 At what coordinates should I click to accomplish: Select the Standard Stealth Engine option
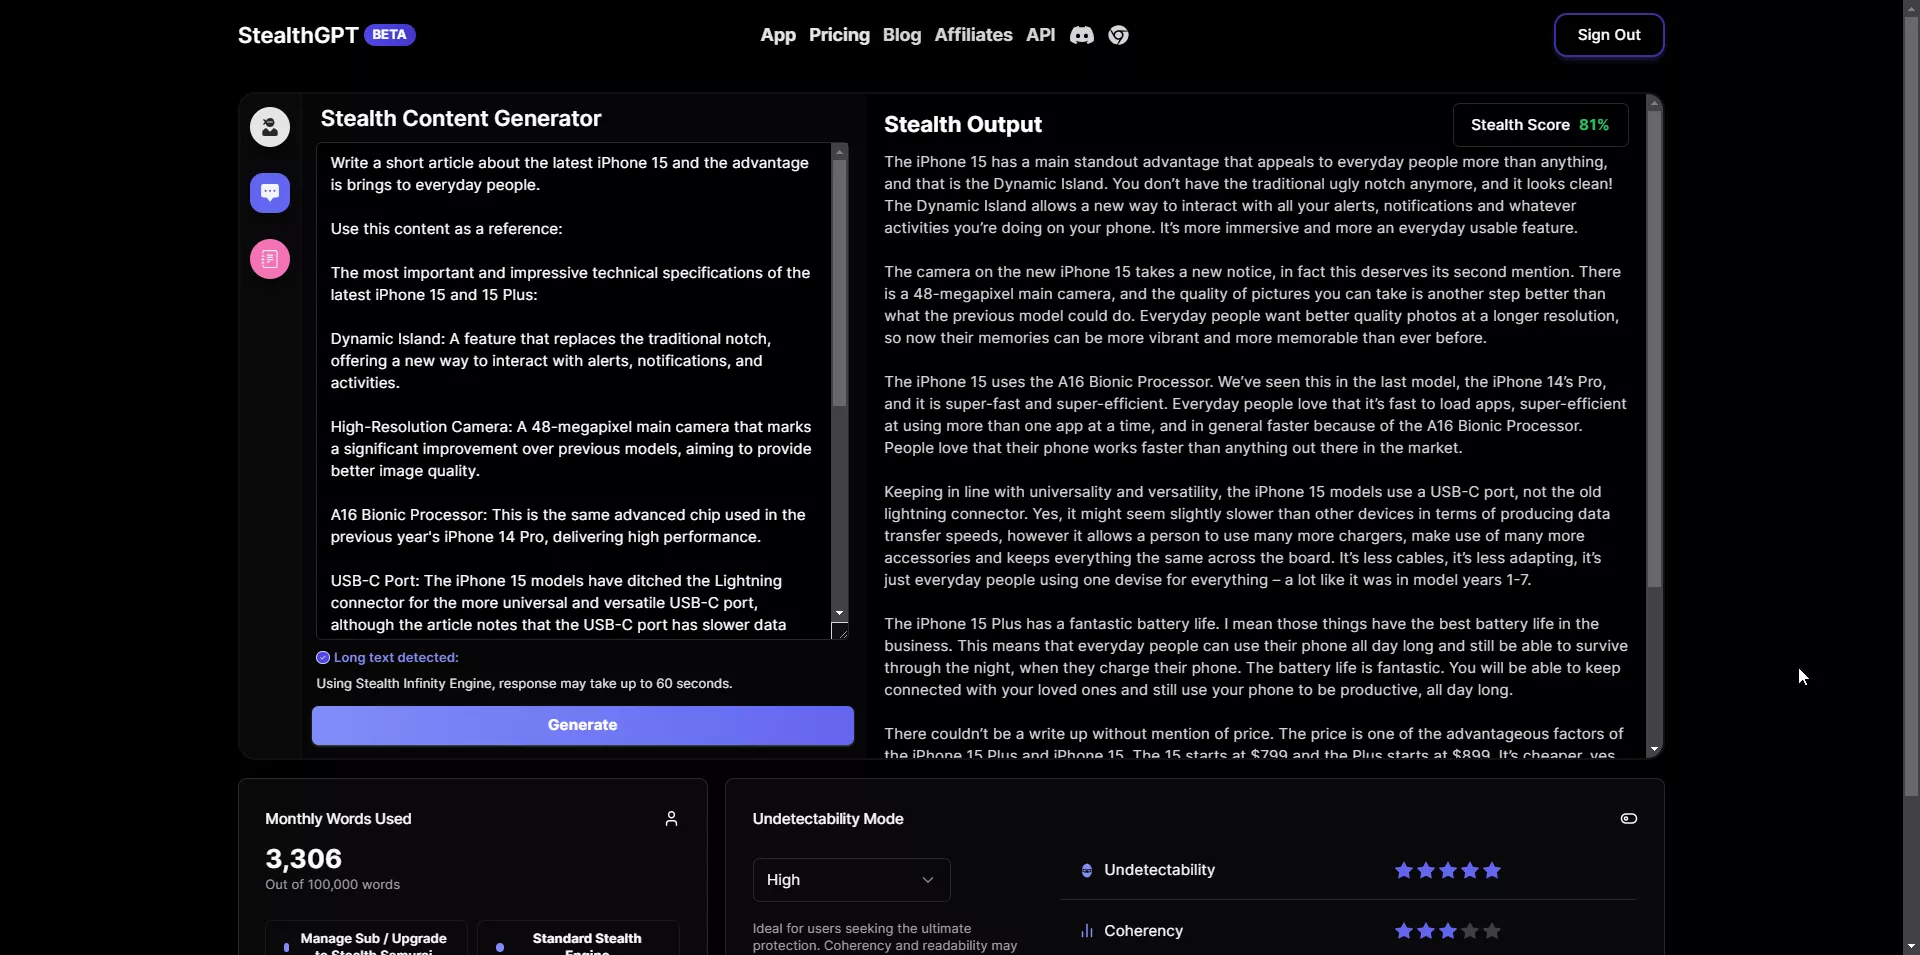pos(578,940)
